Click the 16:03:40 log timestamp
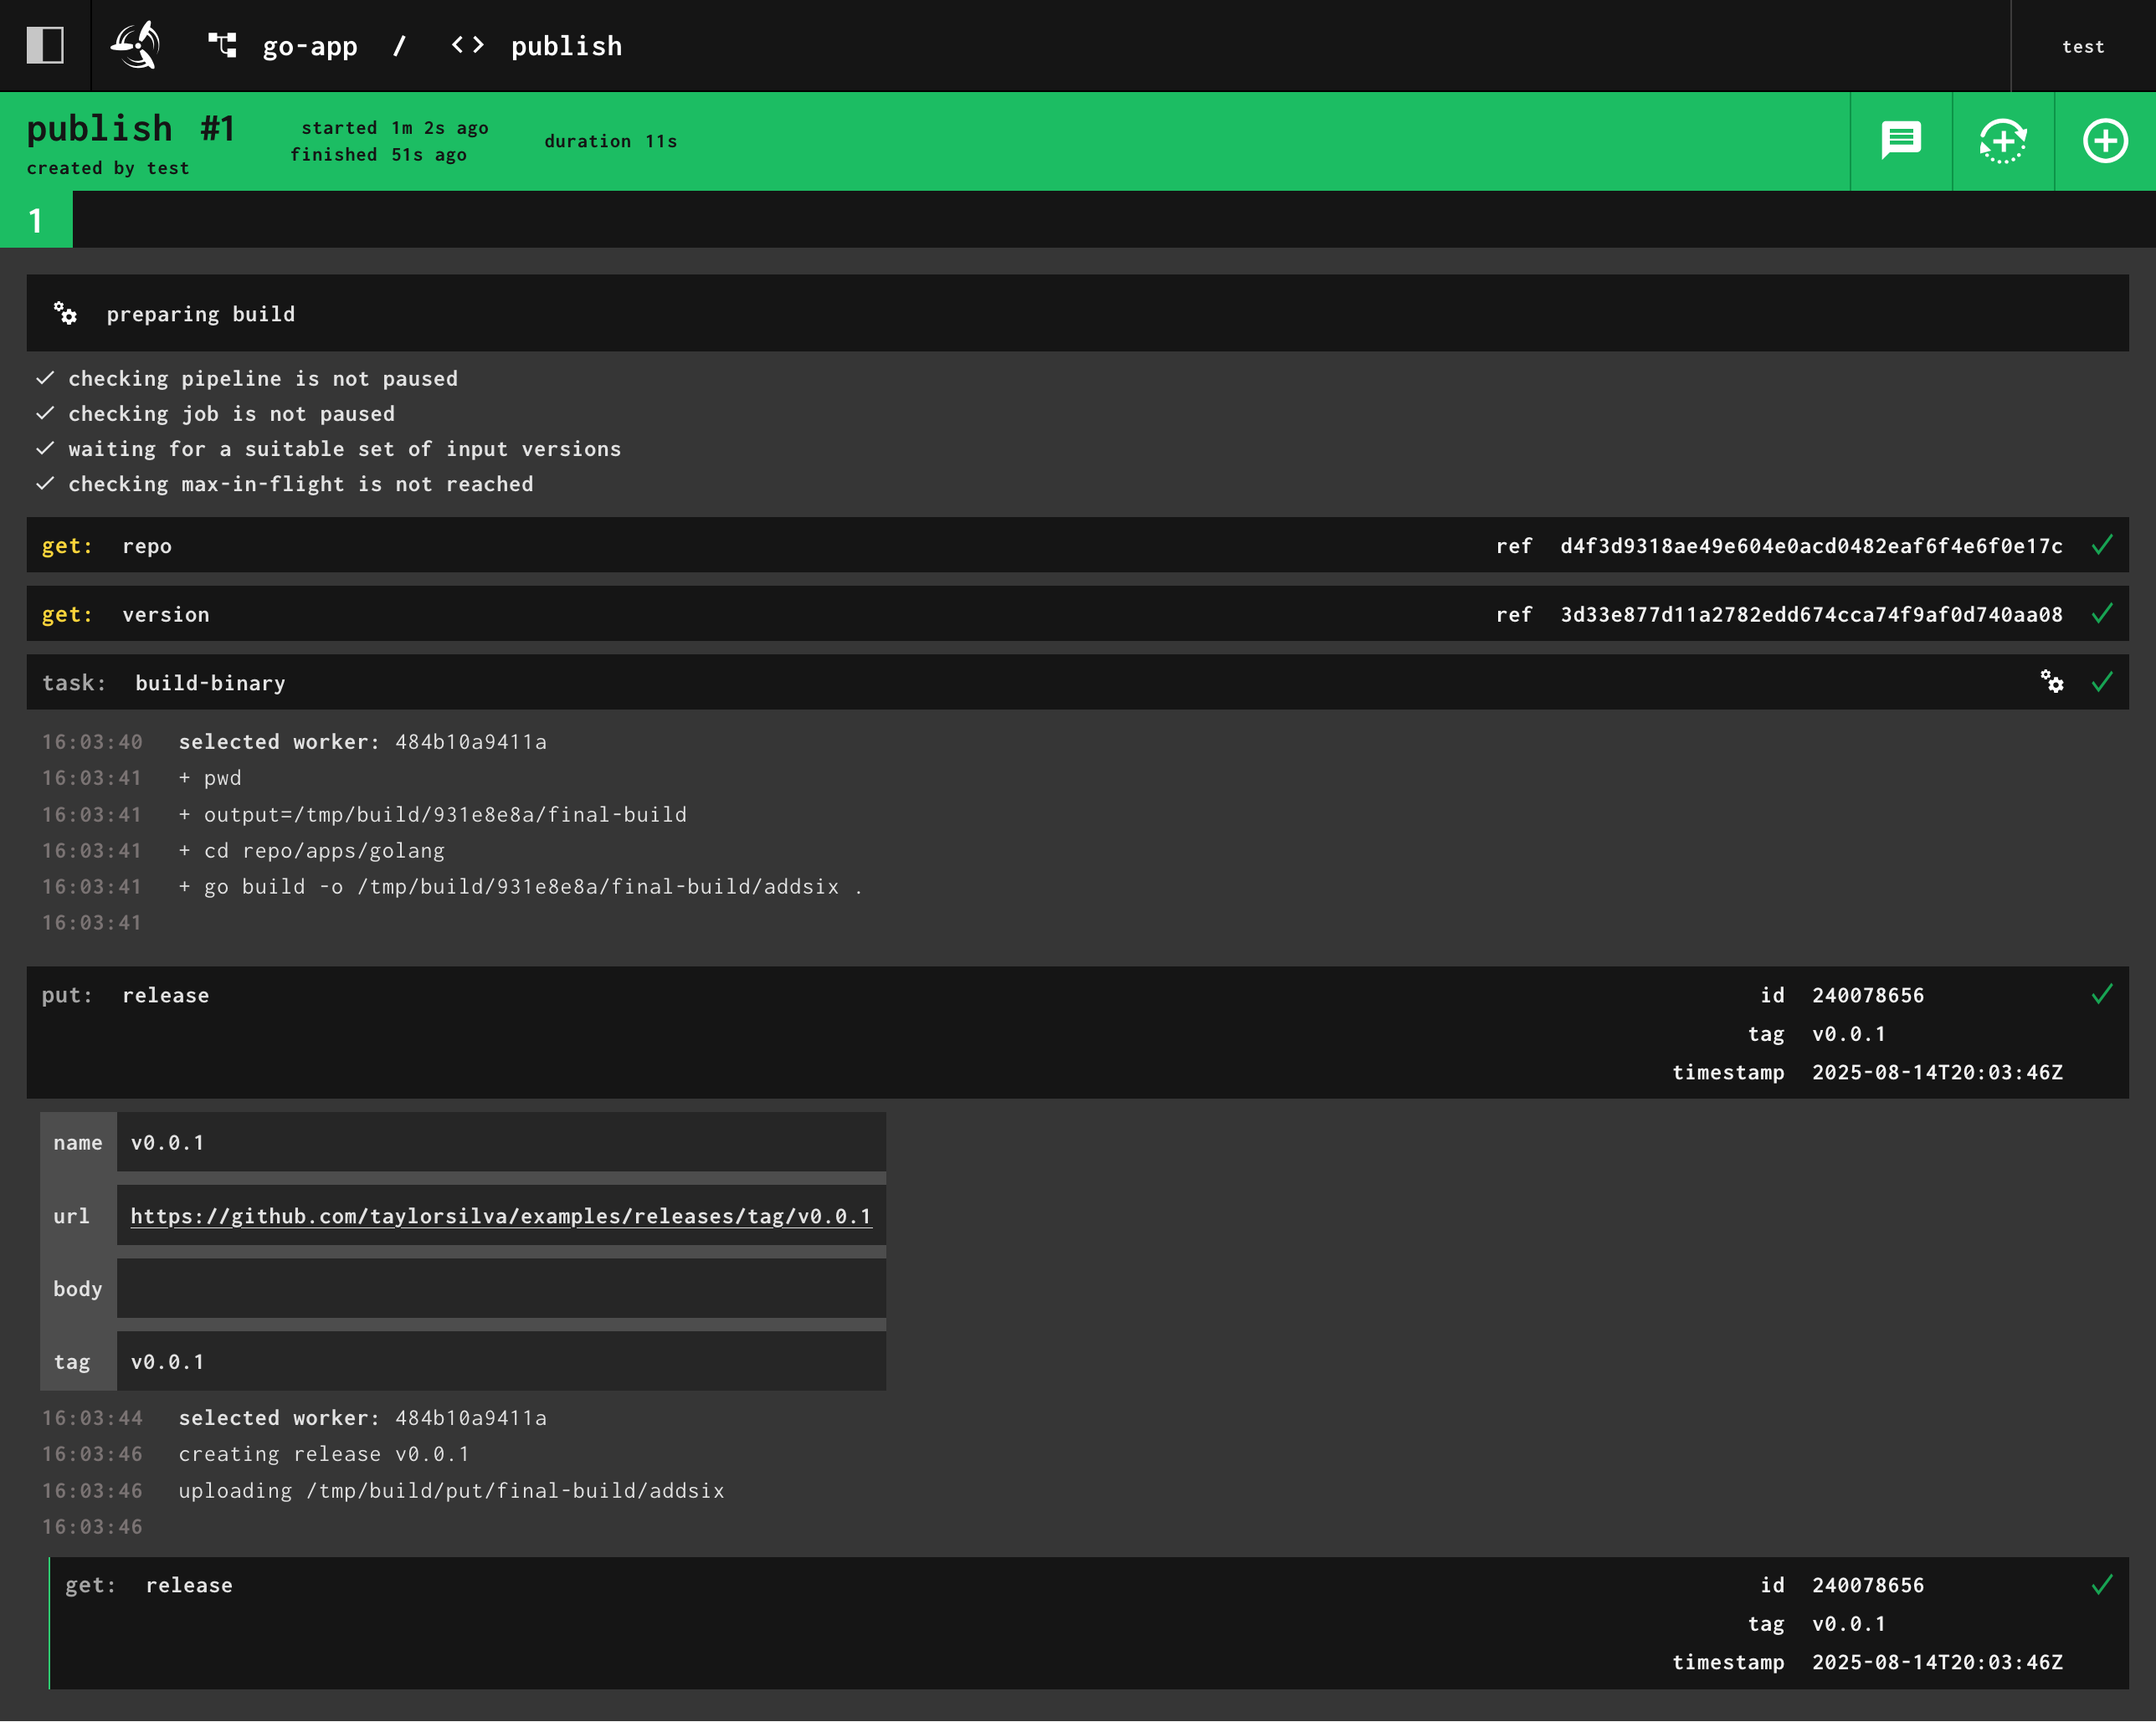 tap(92, 742)
